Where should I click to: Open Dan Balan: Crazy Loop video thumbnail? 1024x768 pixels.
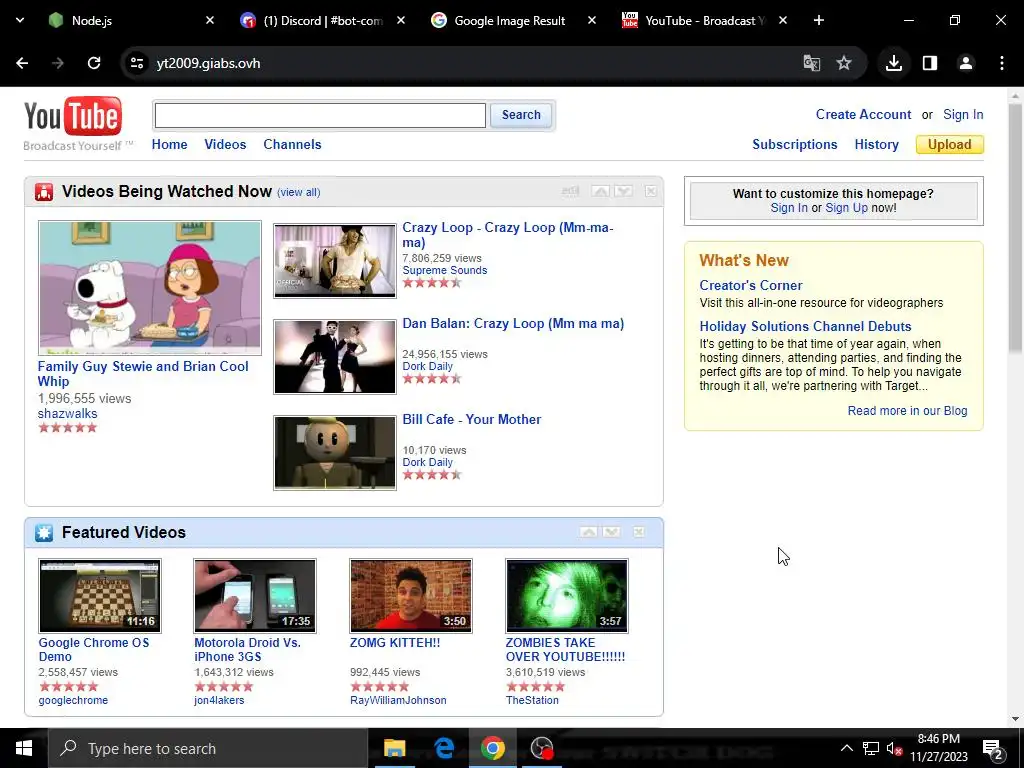pyautogui.click(x=334, y=357)
